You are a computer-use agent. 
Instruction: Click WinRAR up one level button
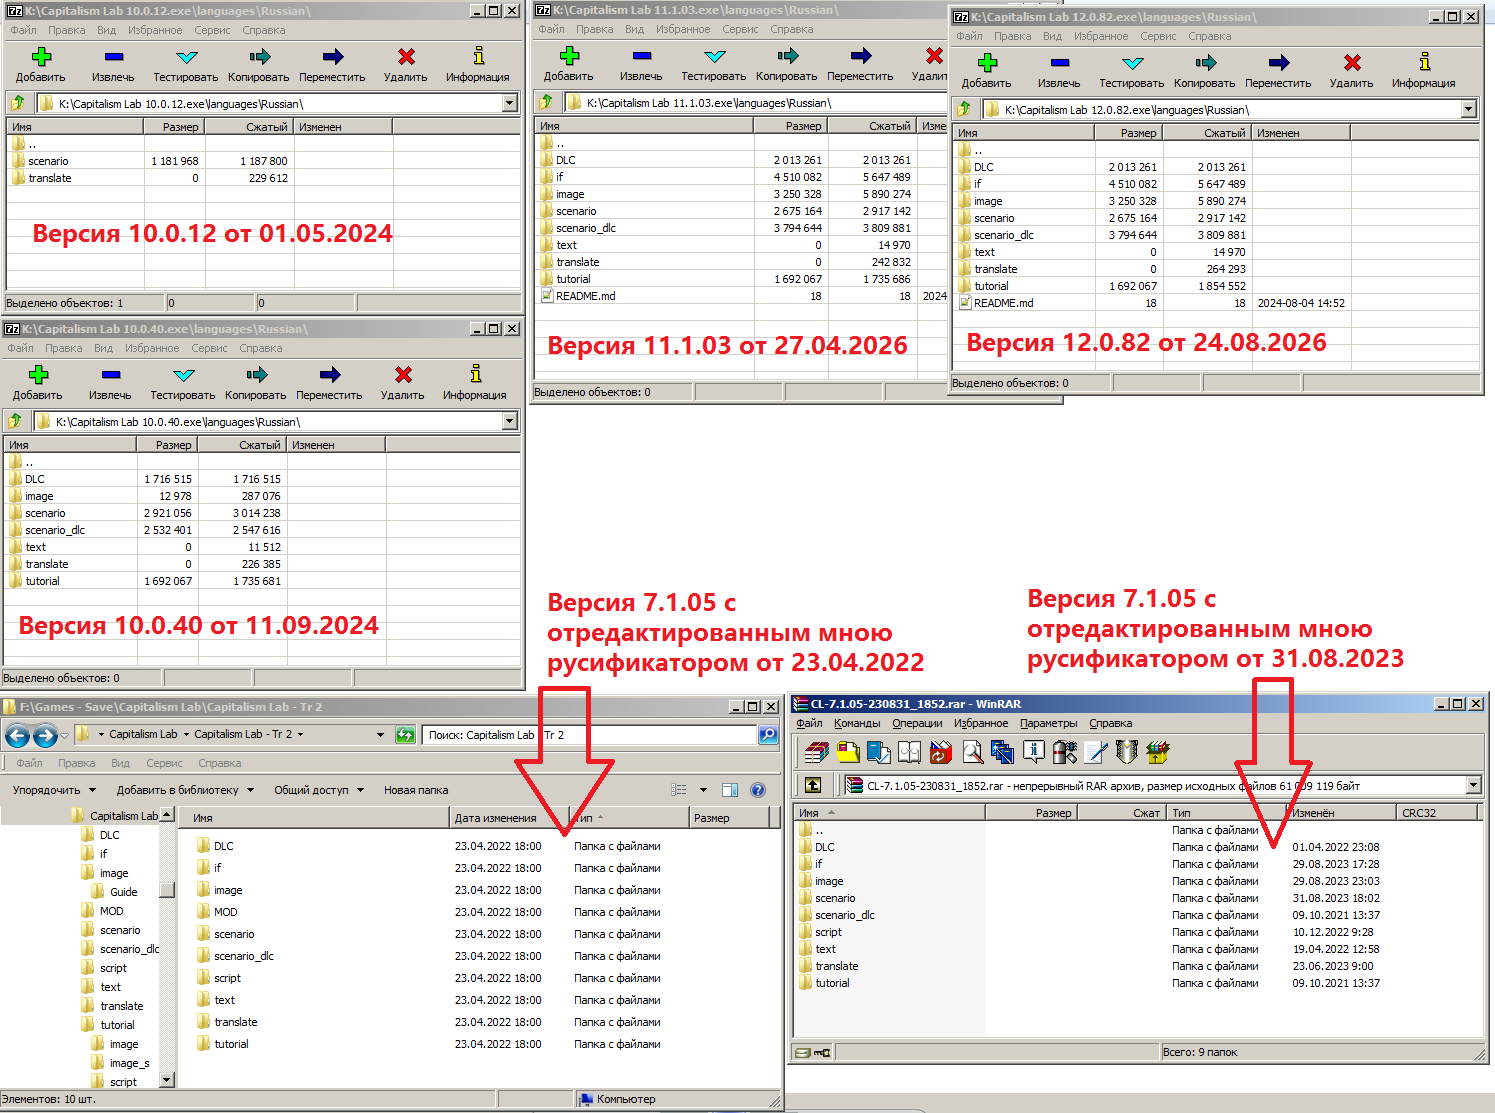(x=813, y=786)
